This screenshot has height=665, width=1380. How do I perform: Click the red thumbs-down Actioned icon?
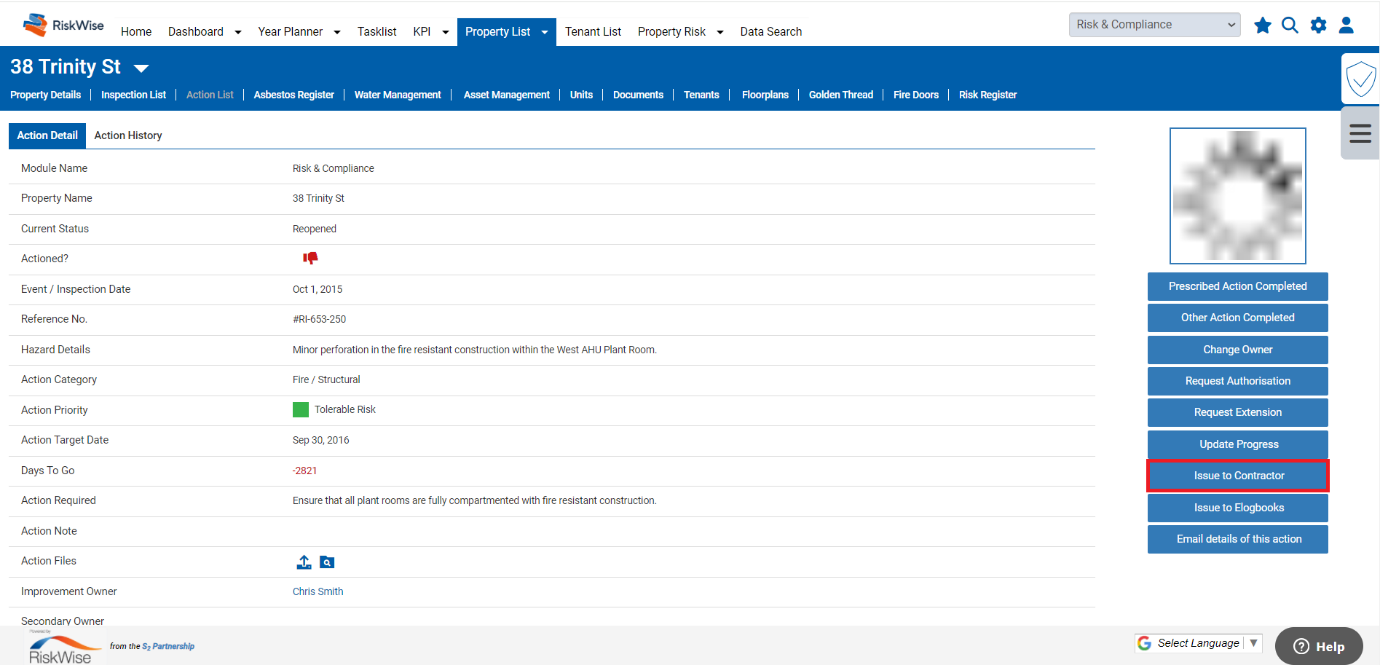click(x=311, y=258)
